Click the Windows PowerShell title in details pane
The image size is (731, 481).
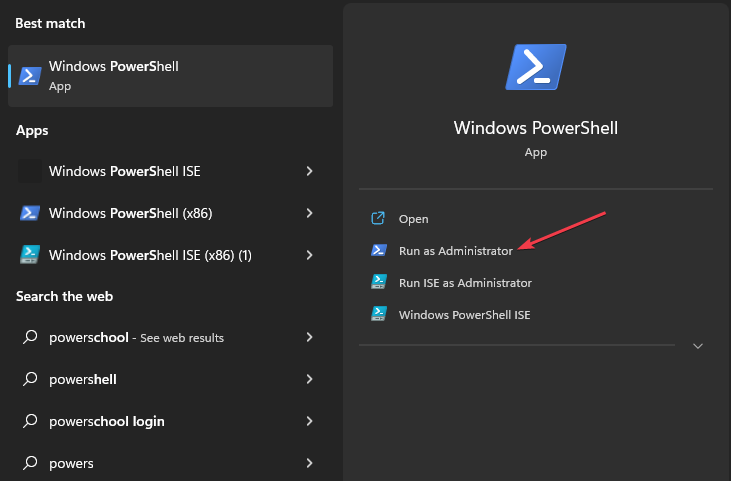(x=536, y=128)
